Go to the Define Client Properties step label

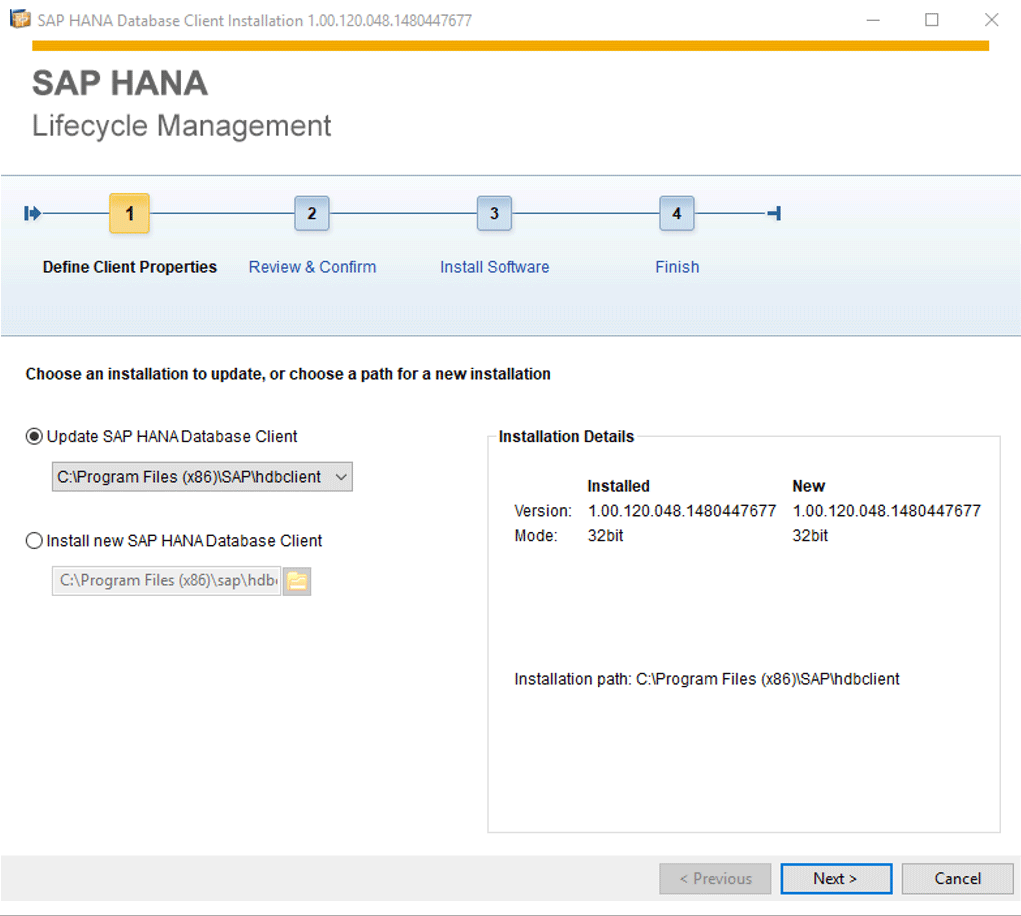[130, 267]
